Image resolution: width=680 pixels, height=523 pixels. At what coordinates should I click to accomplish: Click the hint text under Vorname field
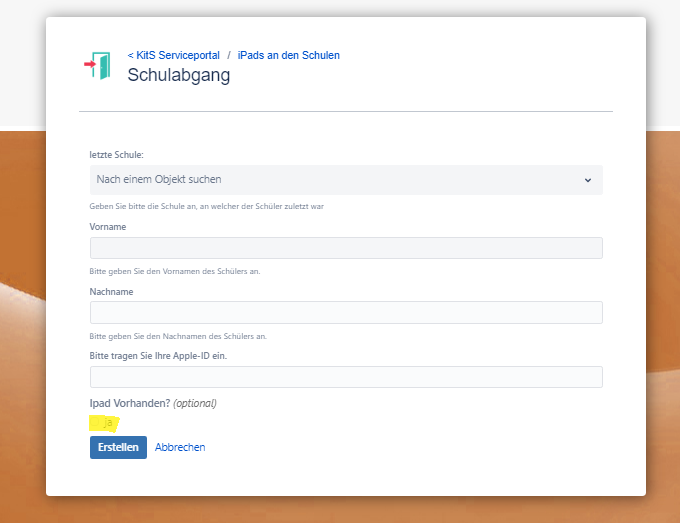pos(175,271)
